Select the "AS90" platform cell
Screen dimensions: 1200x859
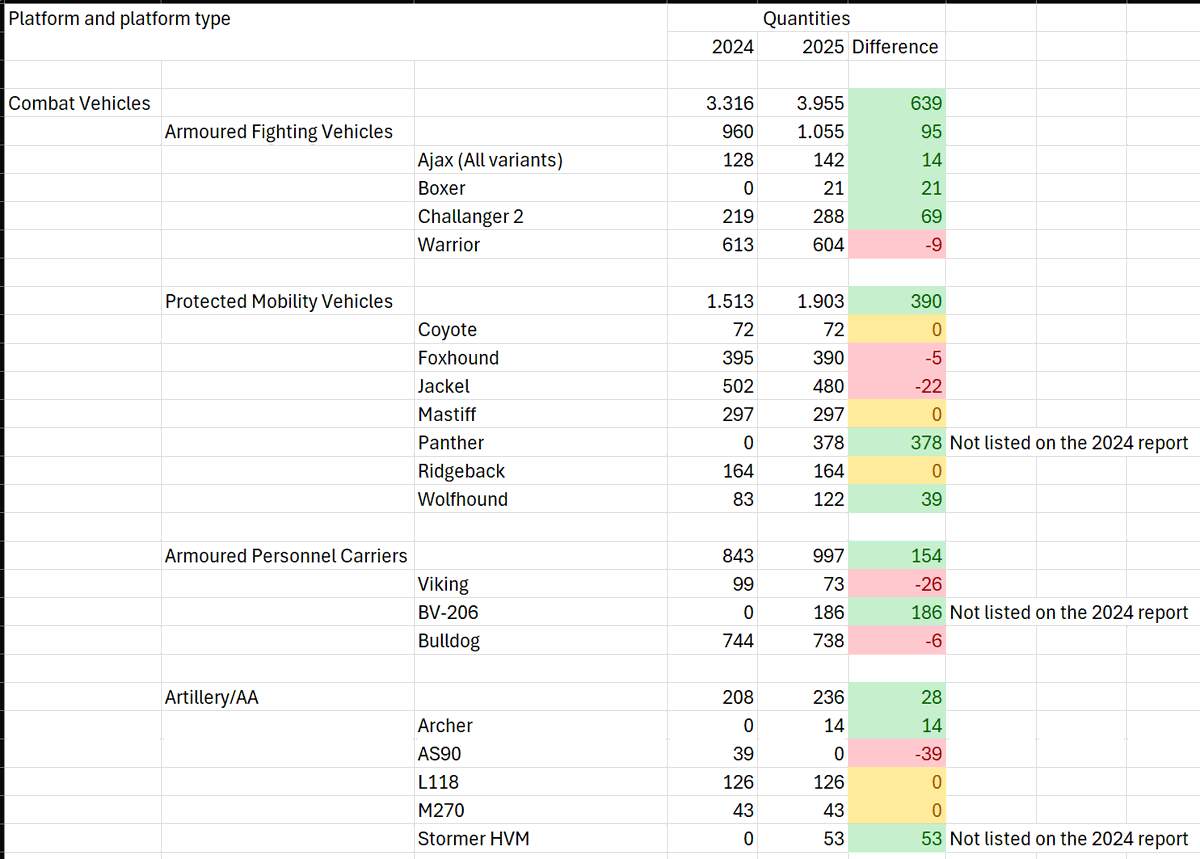[540, 753]
